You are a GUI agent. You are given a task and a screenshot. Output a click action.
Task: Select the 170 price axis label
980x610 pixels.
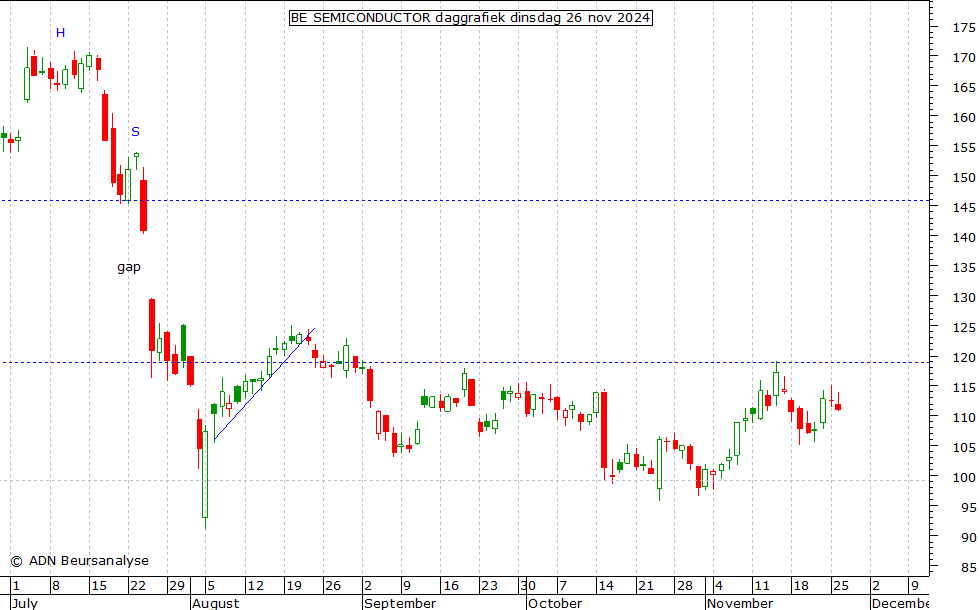(x=964, y=58)
